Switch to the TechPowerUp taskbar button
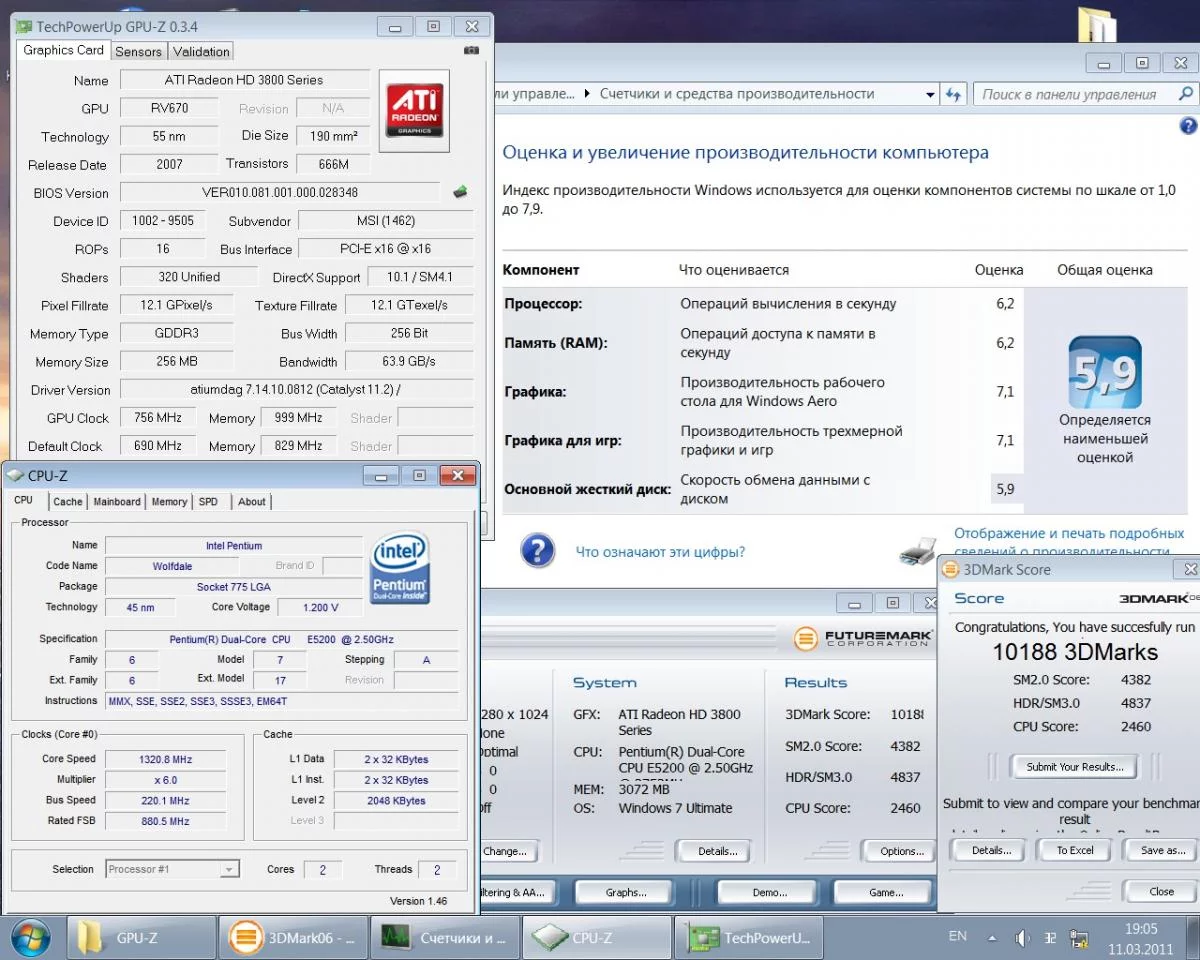The image size is (1200, 960). 749,938
